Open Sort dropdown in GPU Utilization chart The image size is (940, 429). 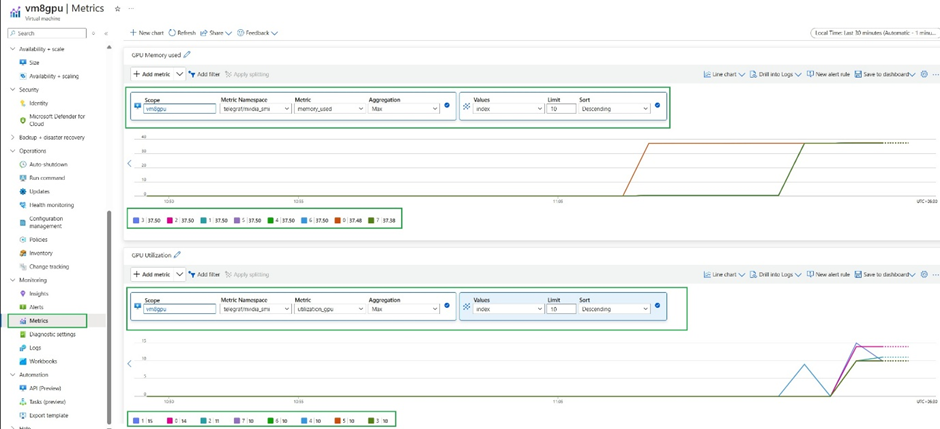pyautogui.click(x=614, y=309)
